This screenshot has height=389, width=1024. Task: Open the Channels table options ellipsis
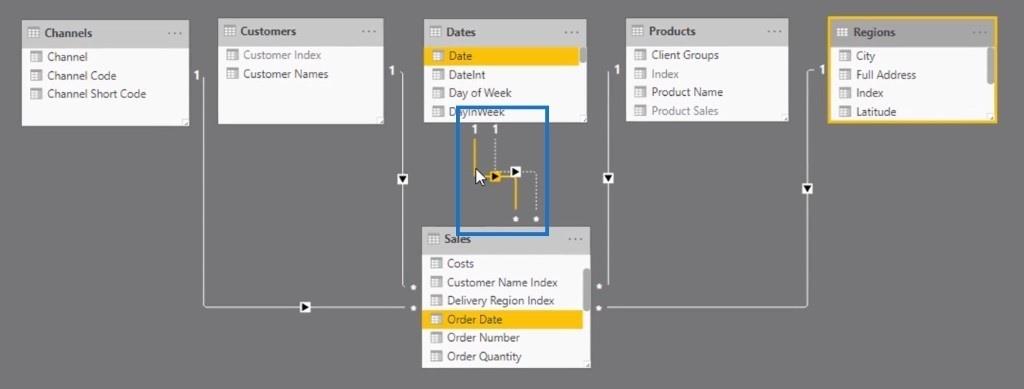(x=174, y=33)
